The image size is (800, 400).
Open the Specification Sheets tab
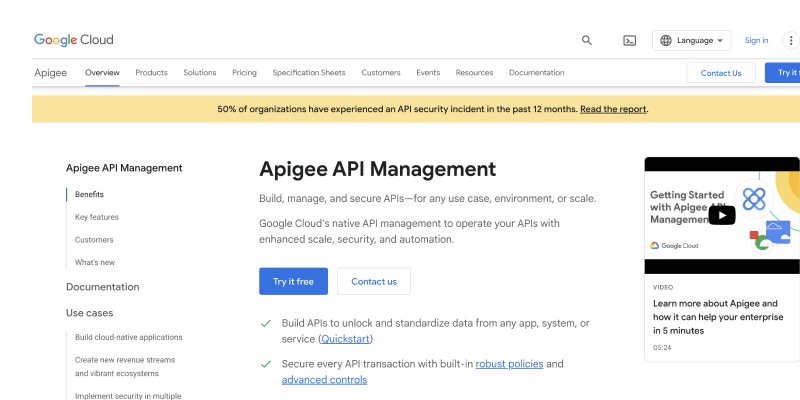309,72
